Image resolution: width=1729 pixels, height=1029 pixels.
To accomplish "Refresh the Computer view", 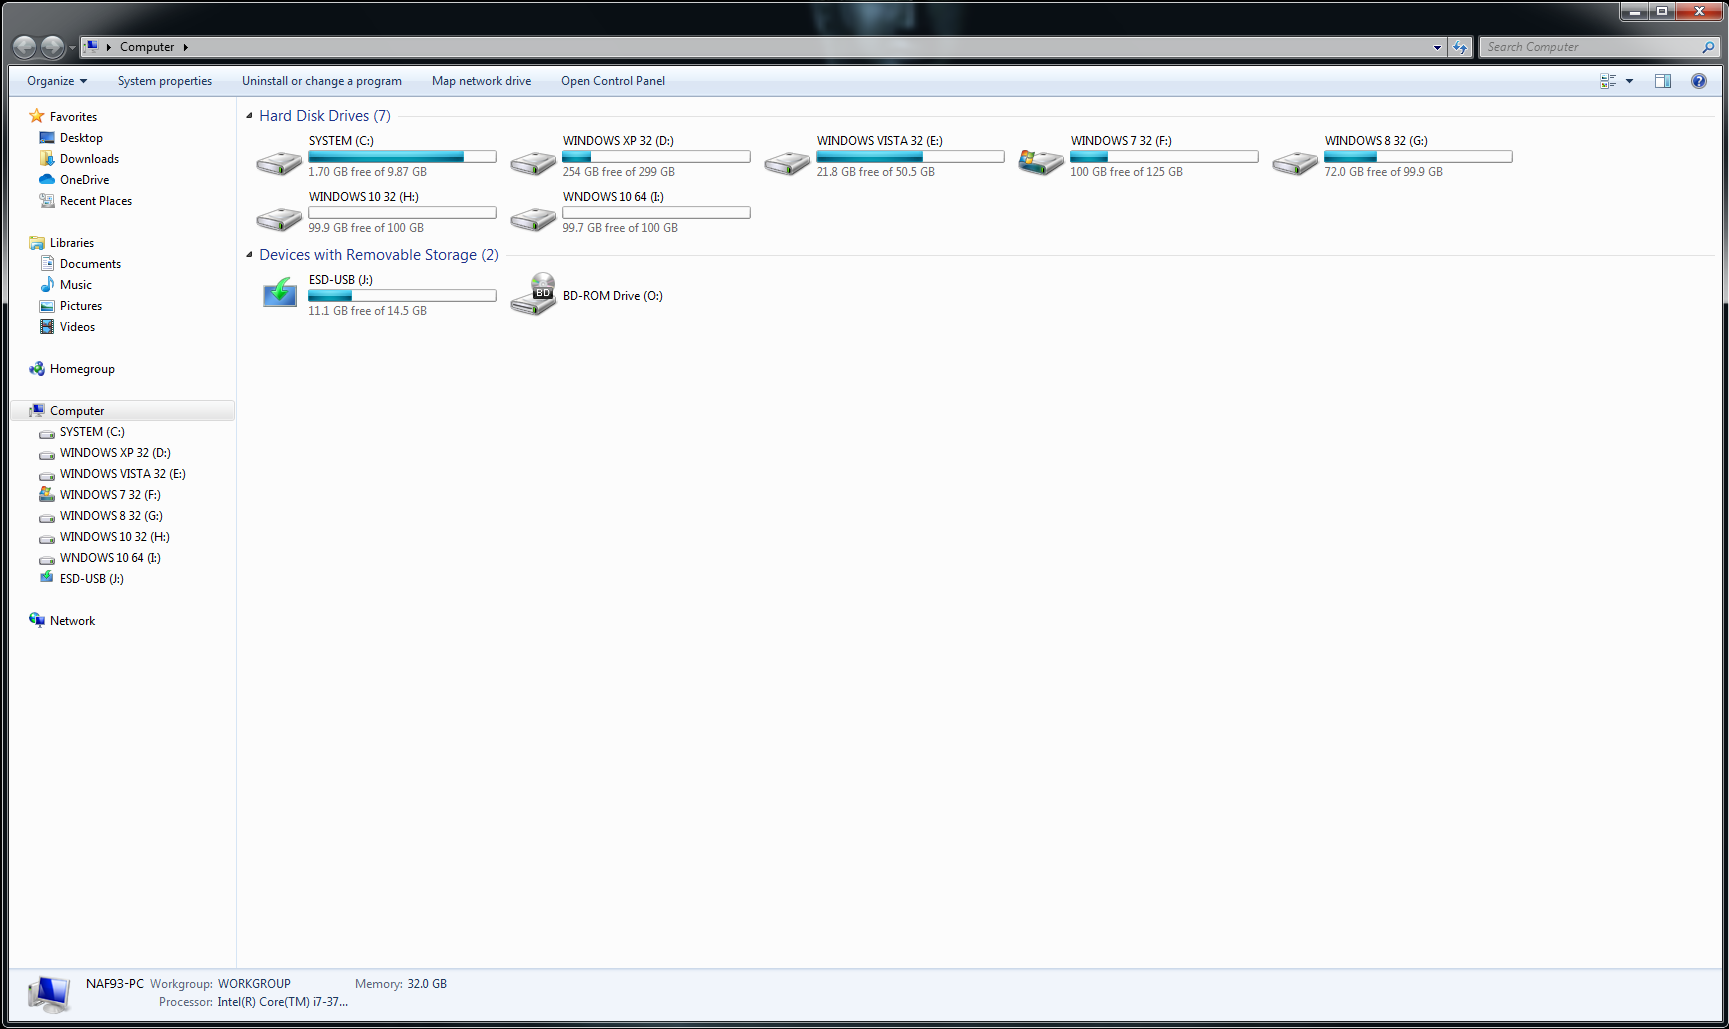I will (1460, 47).
